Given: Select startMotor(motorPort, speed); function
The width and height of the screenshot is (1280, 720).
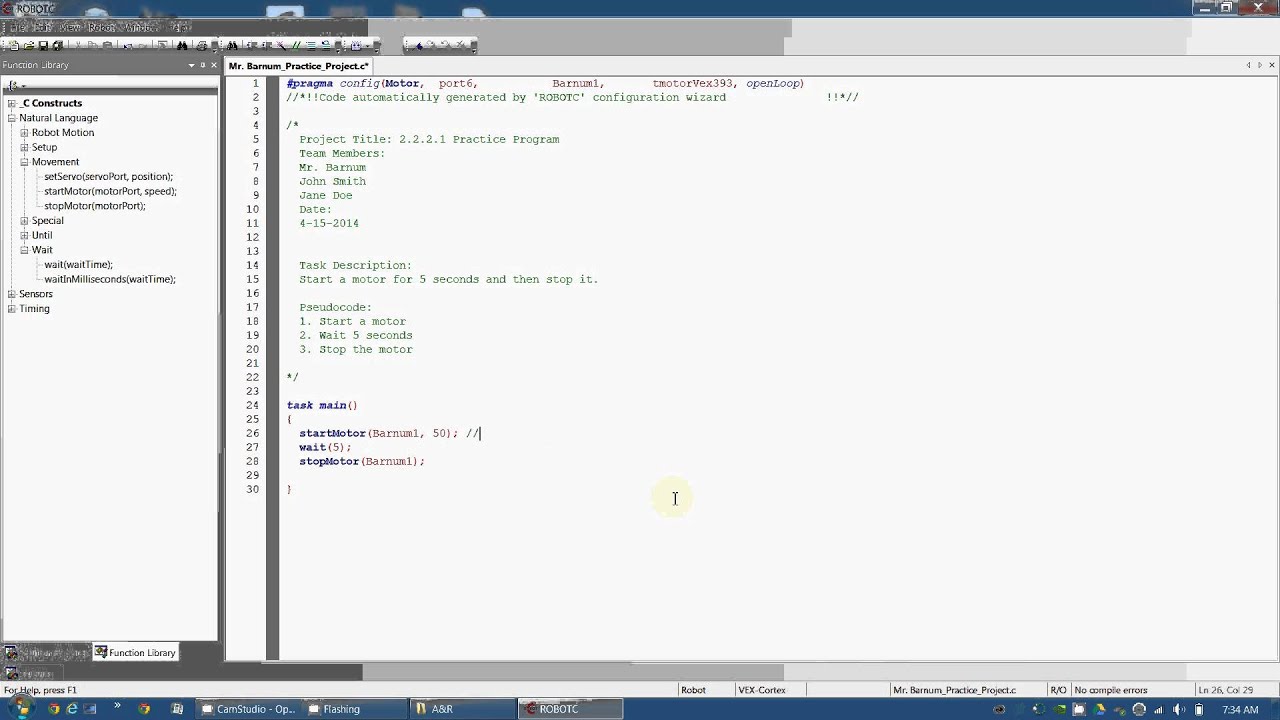Looking at the screenshot, I should (110, 191).
